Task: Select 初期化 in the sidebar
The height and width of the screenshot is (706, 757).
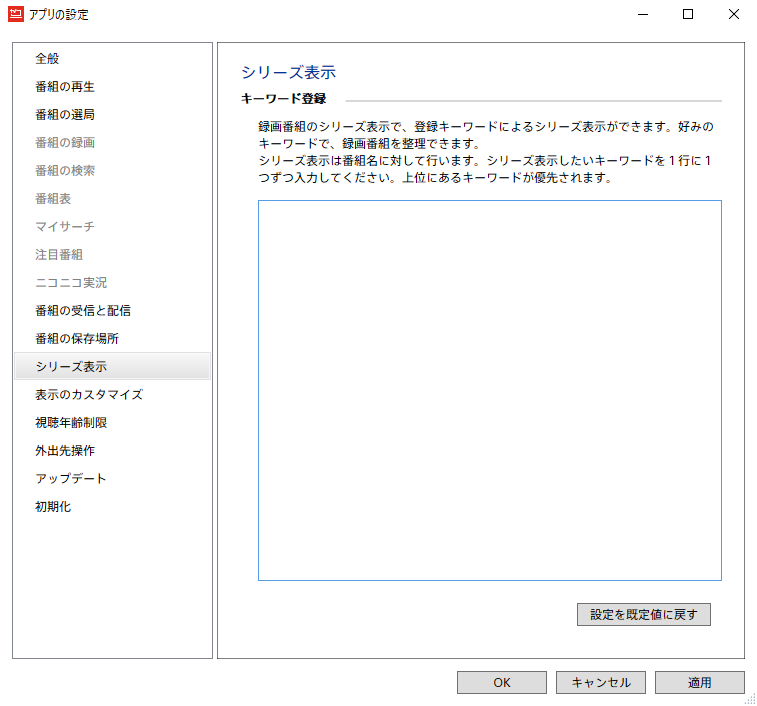Action: coord(53,507)
